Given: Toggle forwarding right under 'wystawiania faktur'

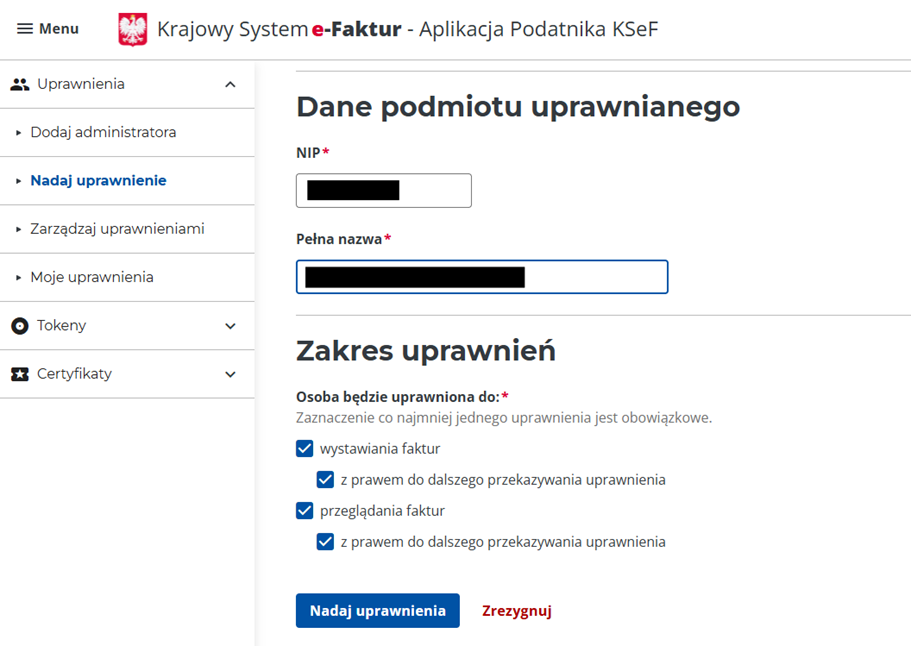Looking at the screenshot, I should pyautogui.click(x=325, y=480).
